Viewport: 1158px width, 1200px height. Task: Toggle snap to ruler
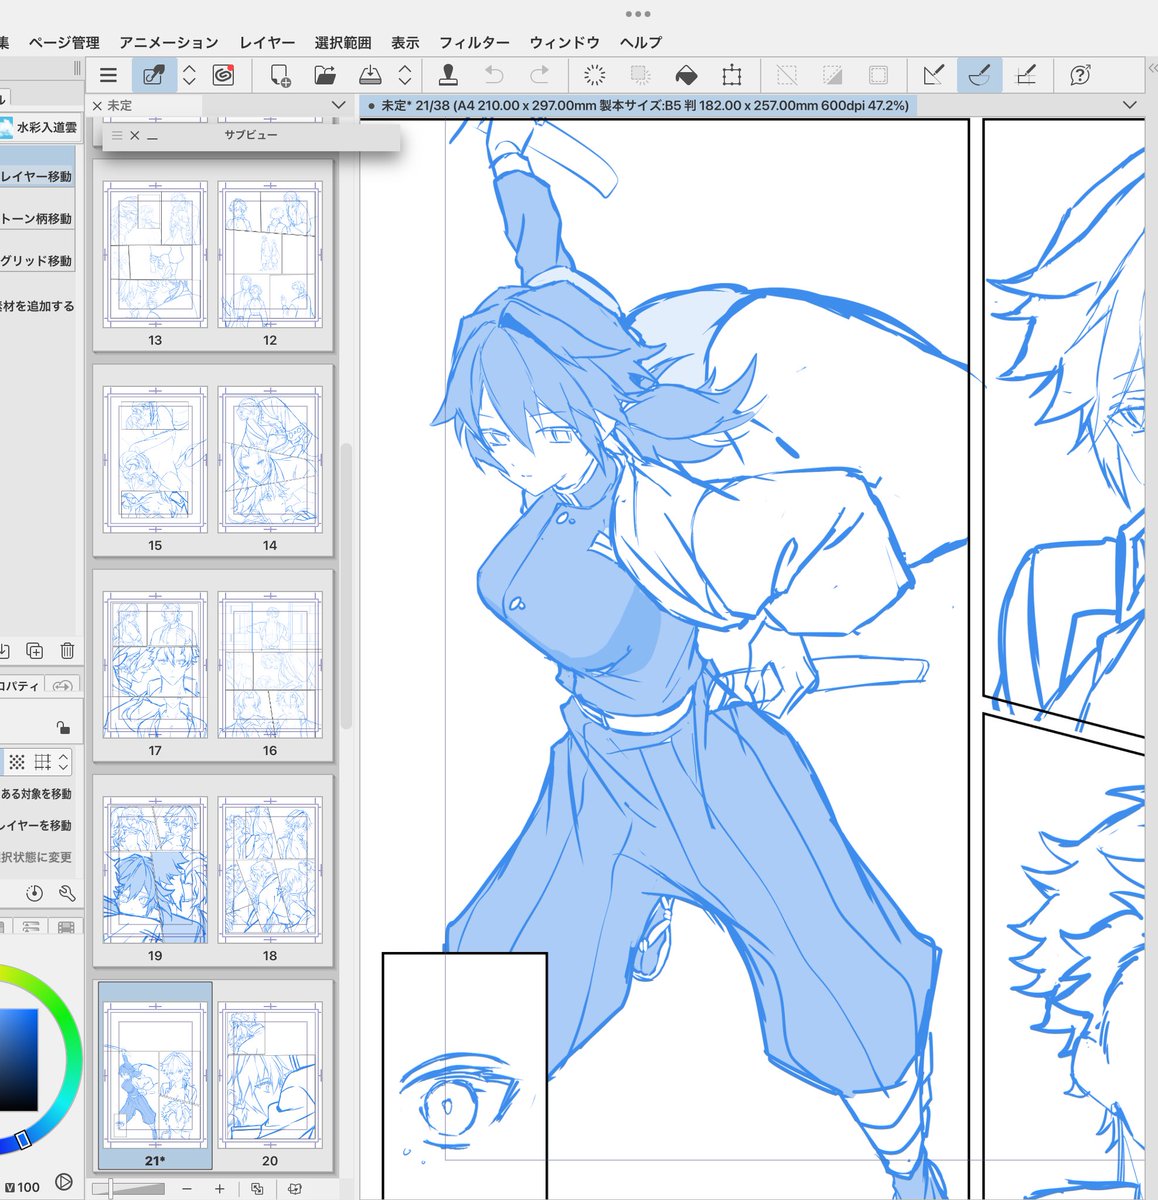pyautogui.click(x=934, y=75)
